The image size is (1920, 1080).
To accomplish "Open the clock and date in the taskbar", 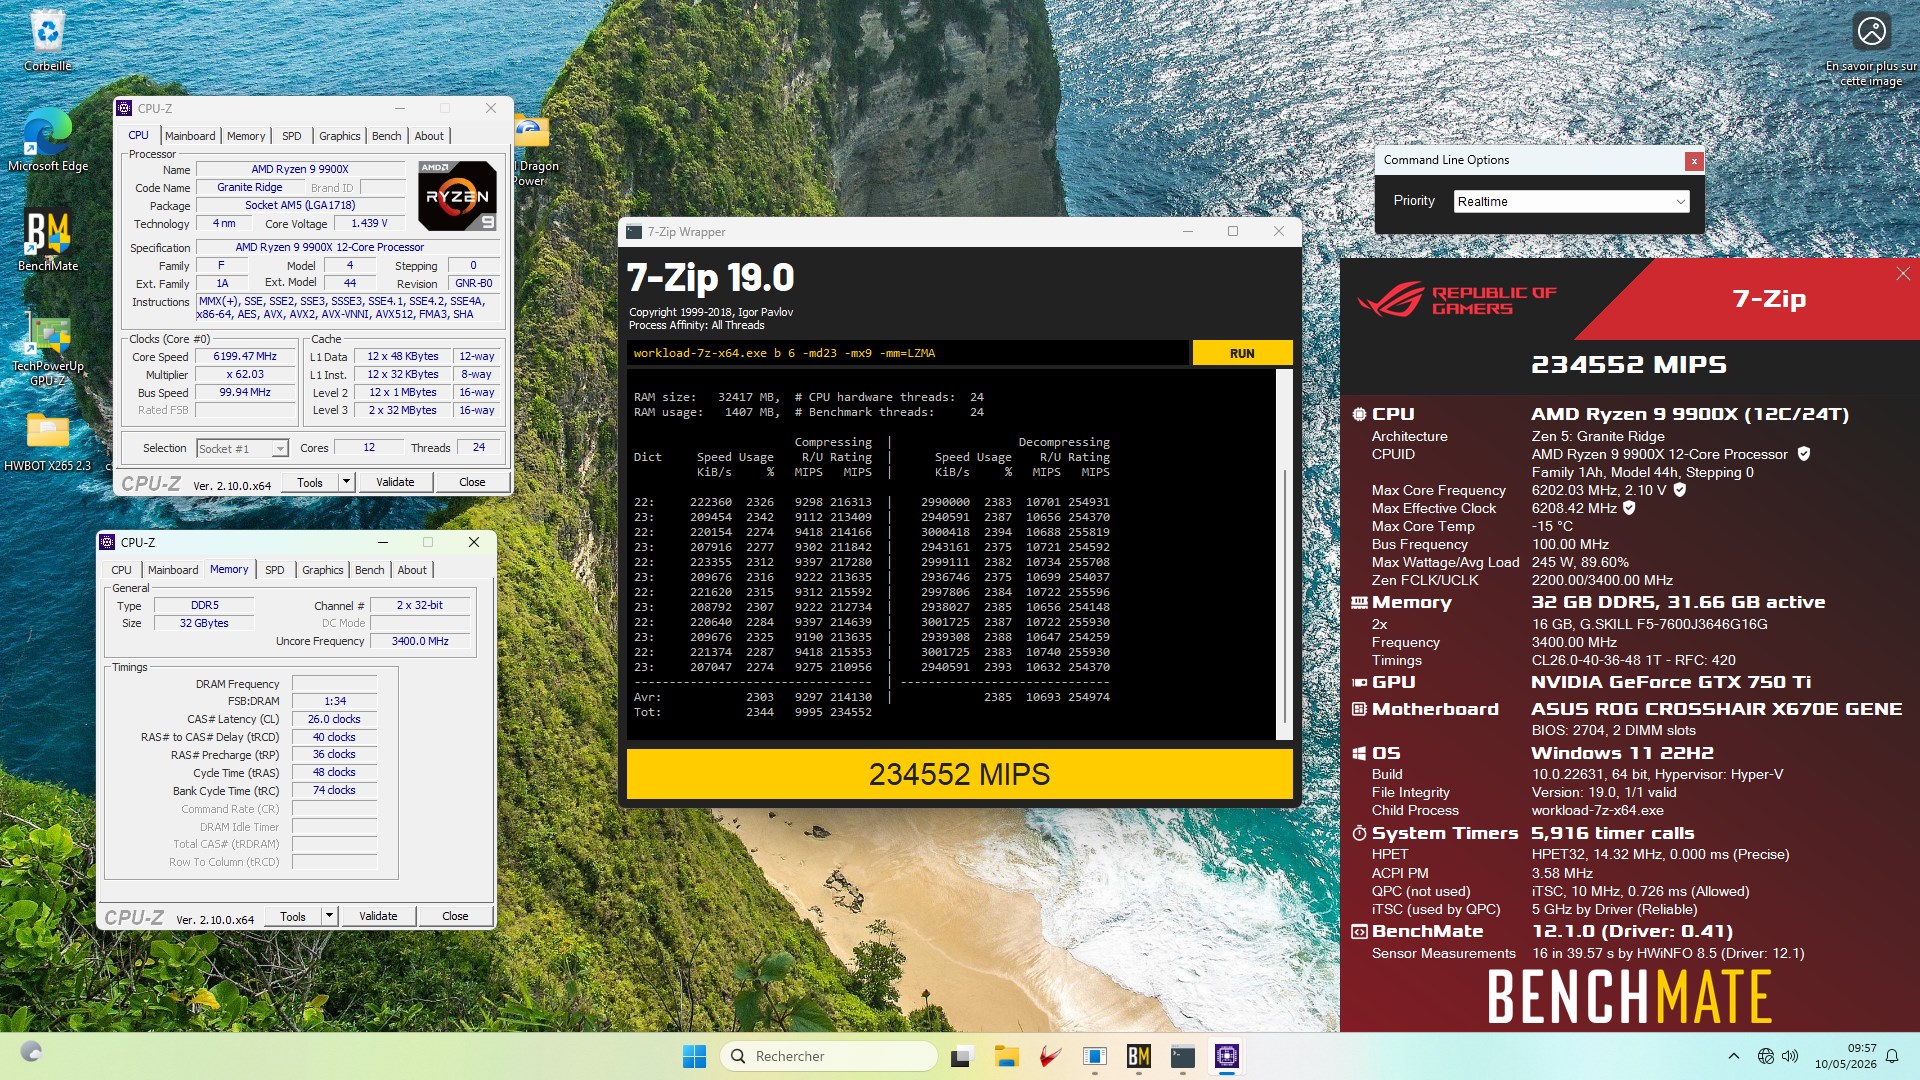I will tap(1845, 1056).
